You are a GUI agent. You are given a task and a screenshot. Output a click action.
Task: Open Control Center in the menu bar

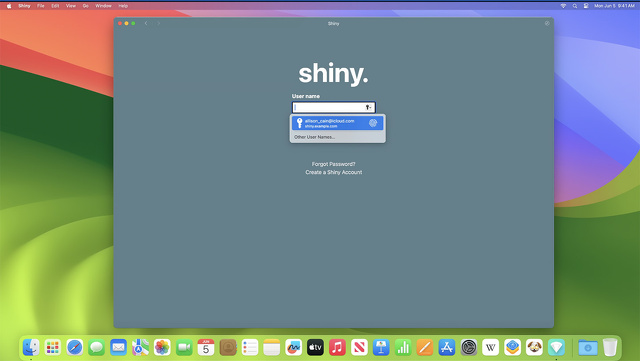click(586, 6)
